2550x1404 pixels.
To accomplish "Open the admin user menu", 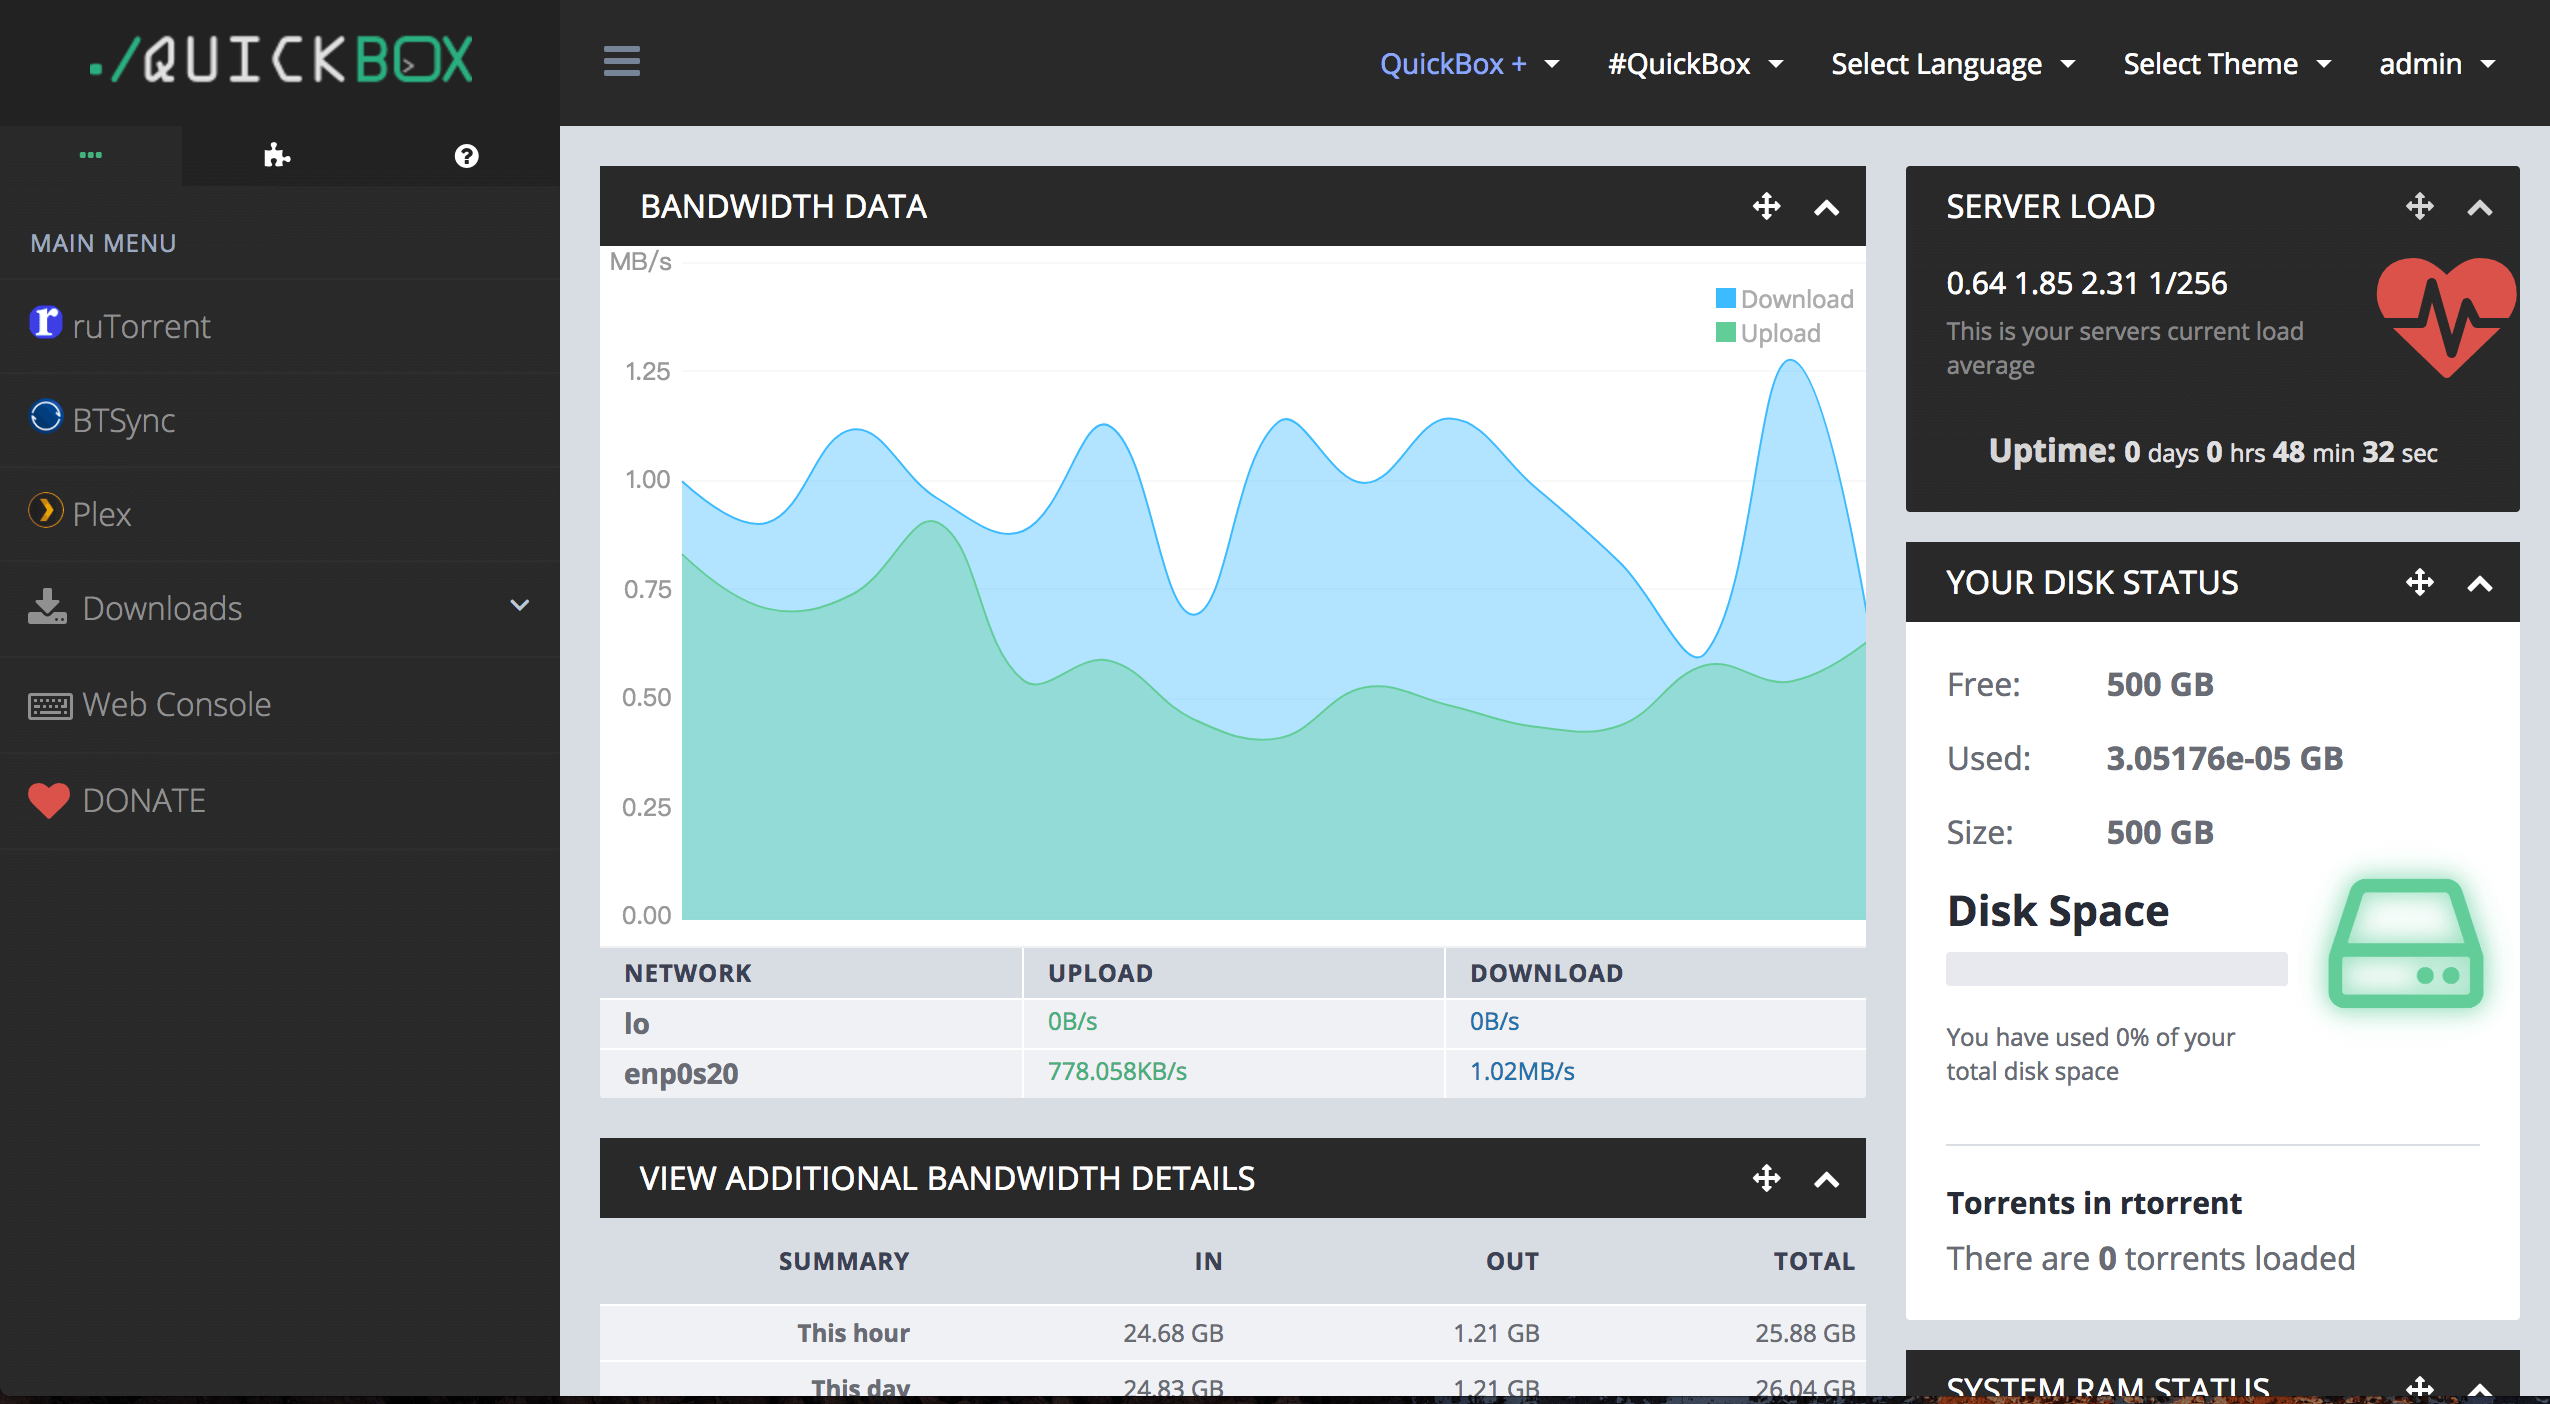I will click(x=2436, y=64).
